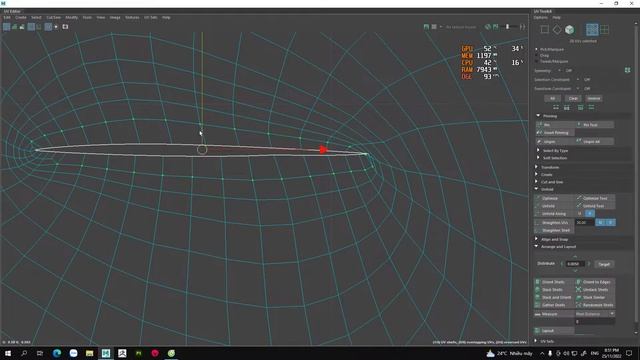Viewport: 640px width, 360px height.
Task: Click the Distribute value input field
Action: 575,264
